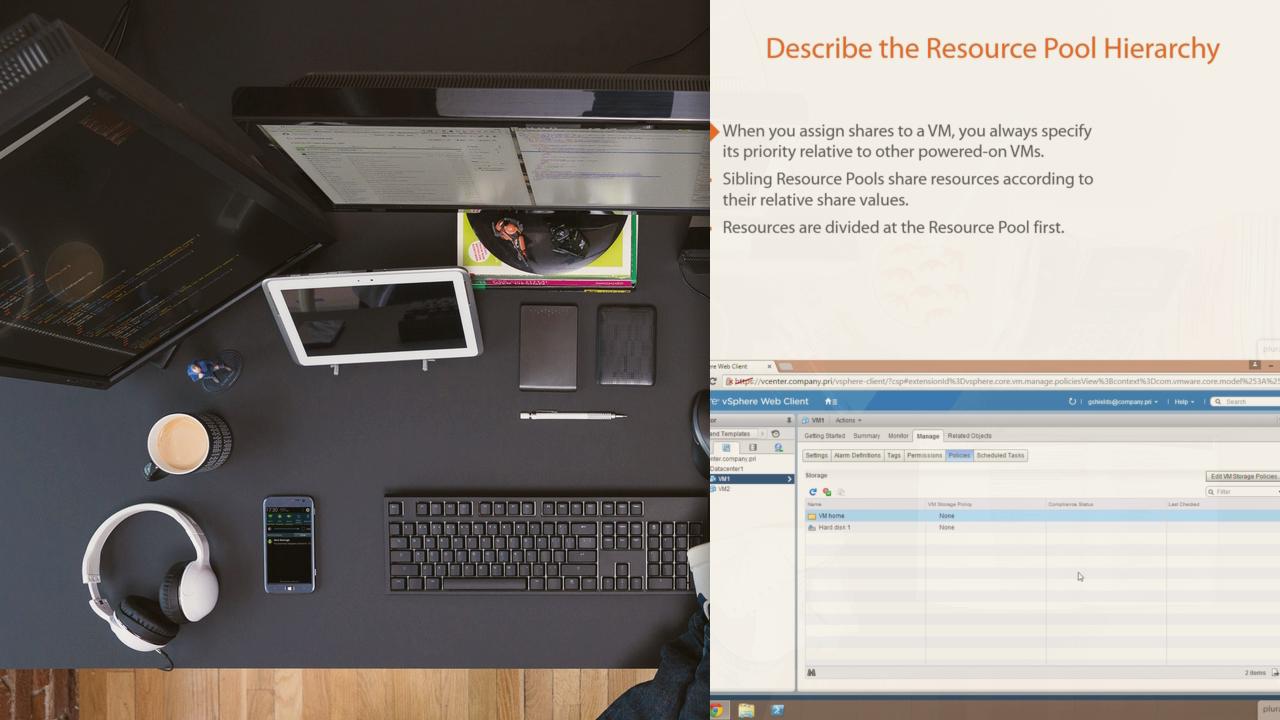Select VM2 in the inventory tree
1280x720 pixels.
[724, 489]
